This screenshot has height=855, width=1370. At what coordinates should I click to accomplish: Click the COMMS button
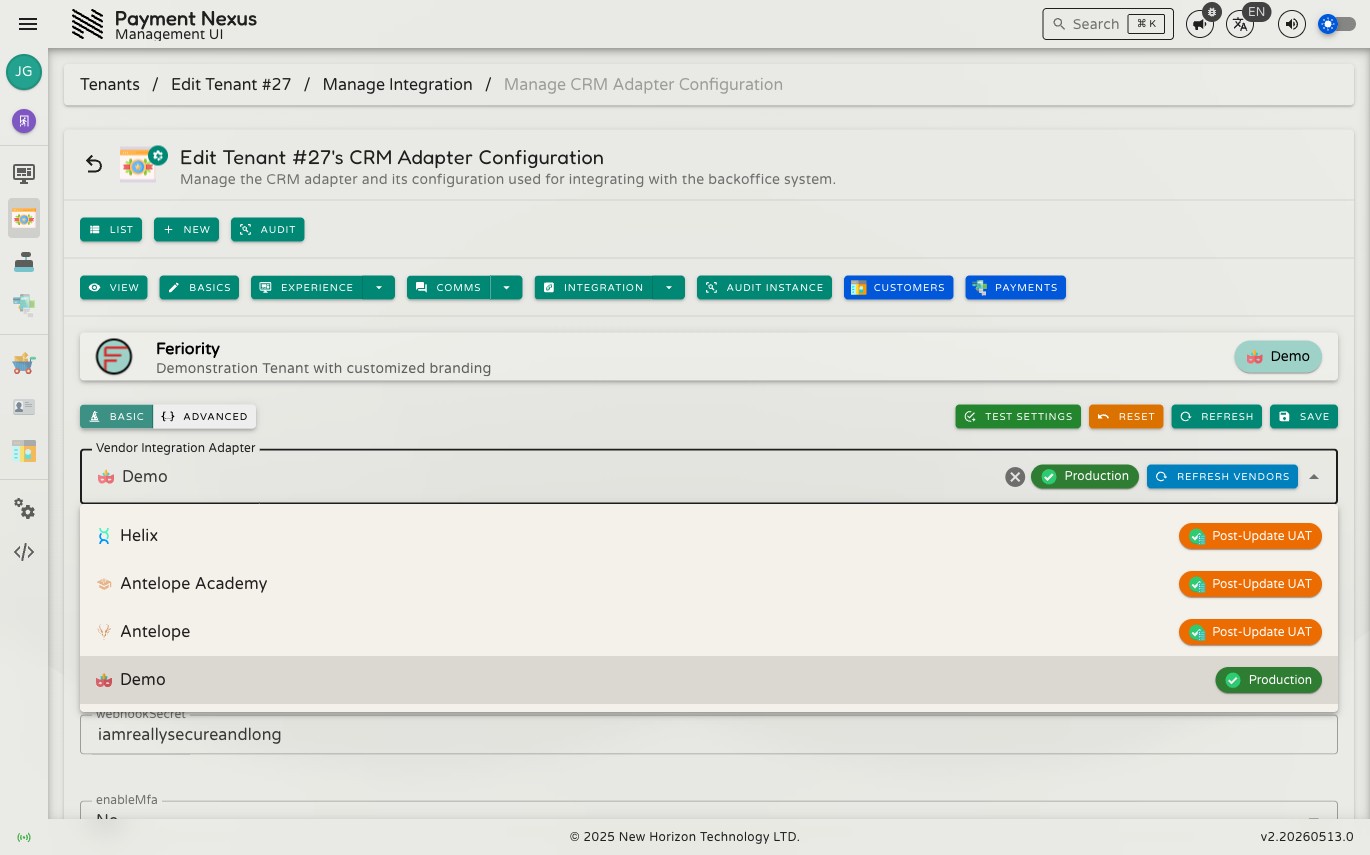click(x=449, y=287)
